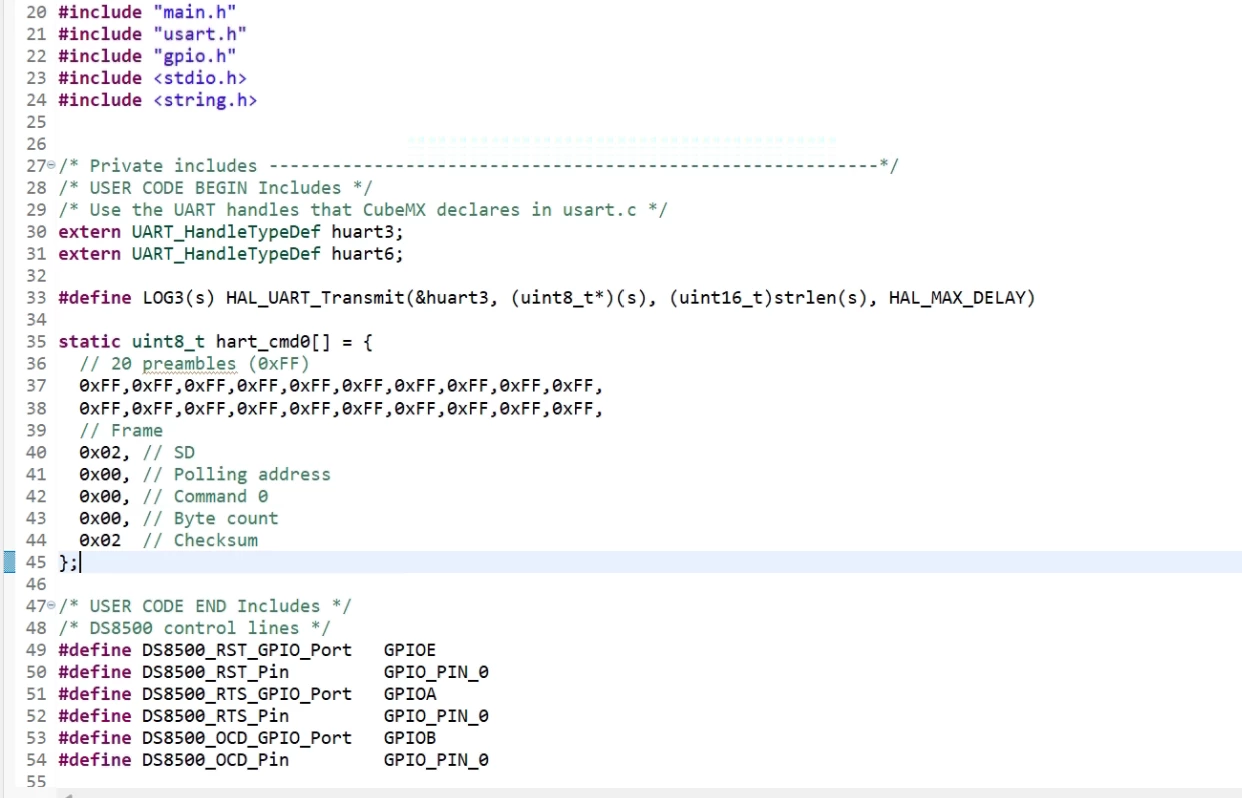1242x798 pixels.
Task: Click the <string.h> include
Action: pyautogui.click(x=205, y=100)
